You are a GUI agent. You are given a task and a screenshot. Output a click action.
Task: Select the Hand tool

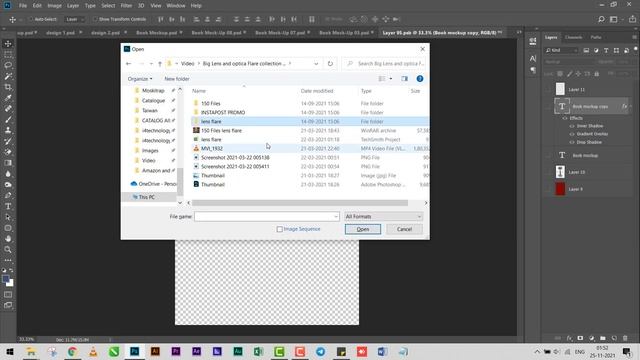pyautogui.click(x=8, y=239)
